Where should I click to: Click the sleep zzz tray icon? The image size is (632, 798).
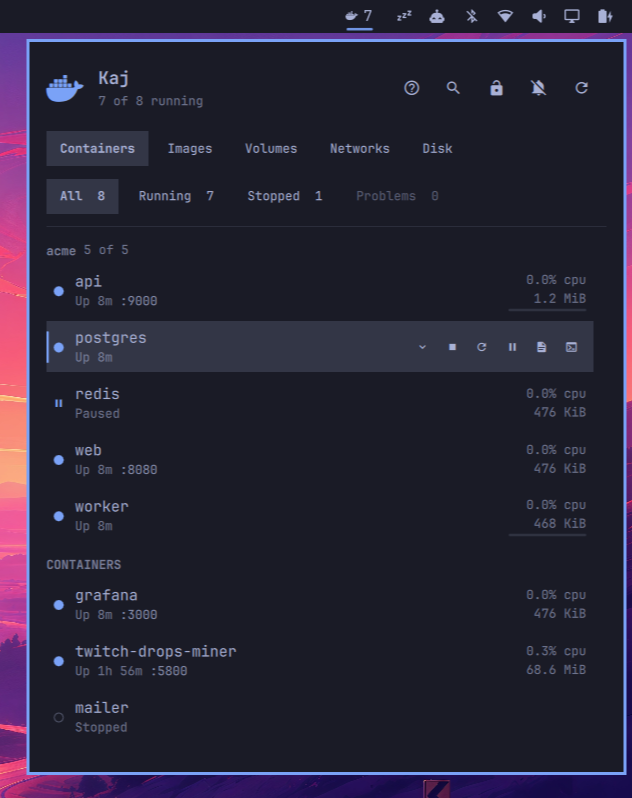[404, 16]
